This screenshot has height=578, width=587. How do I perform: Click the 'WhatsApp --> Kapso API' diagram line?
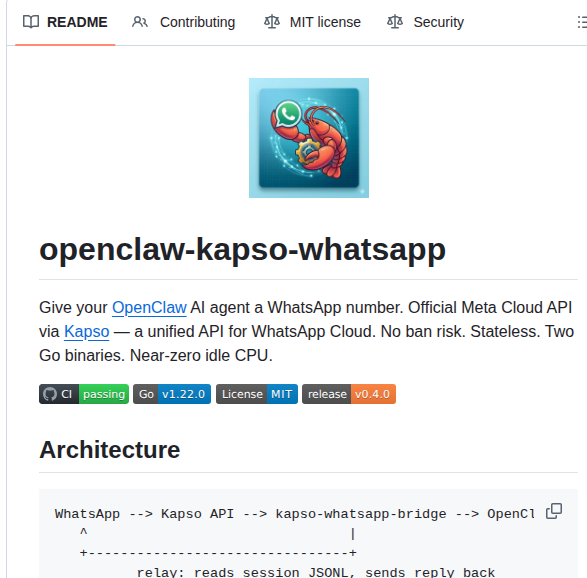(295, 514)
